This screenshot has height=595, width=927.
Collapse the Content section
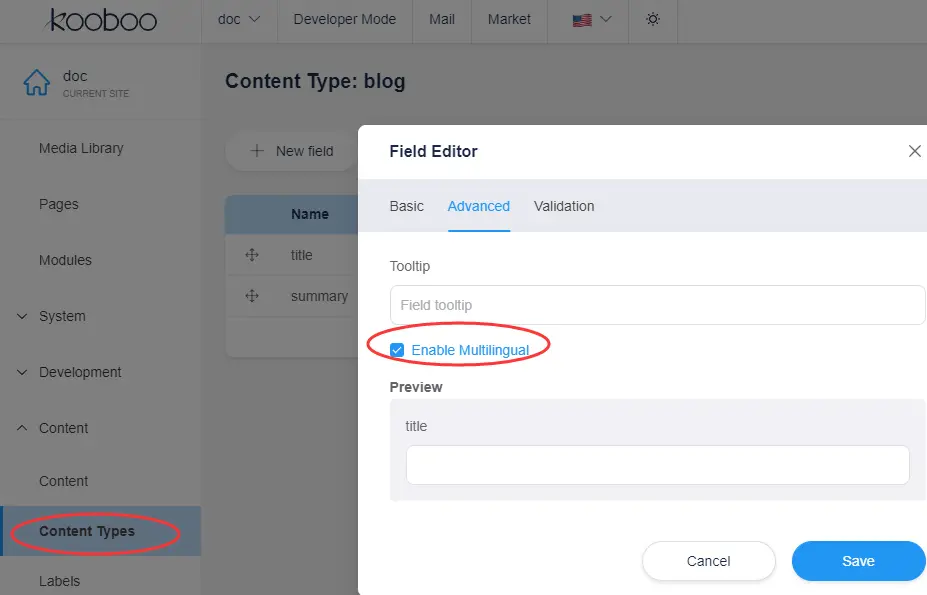[23, 428]
